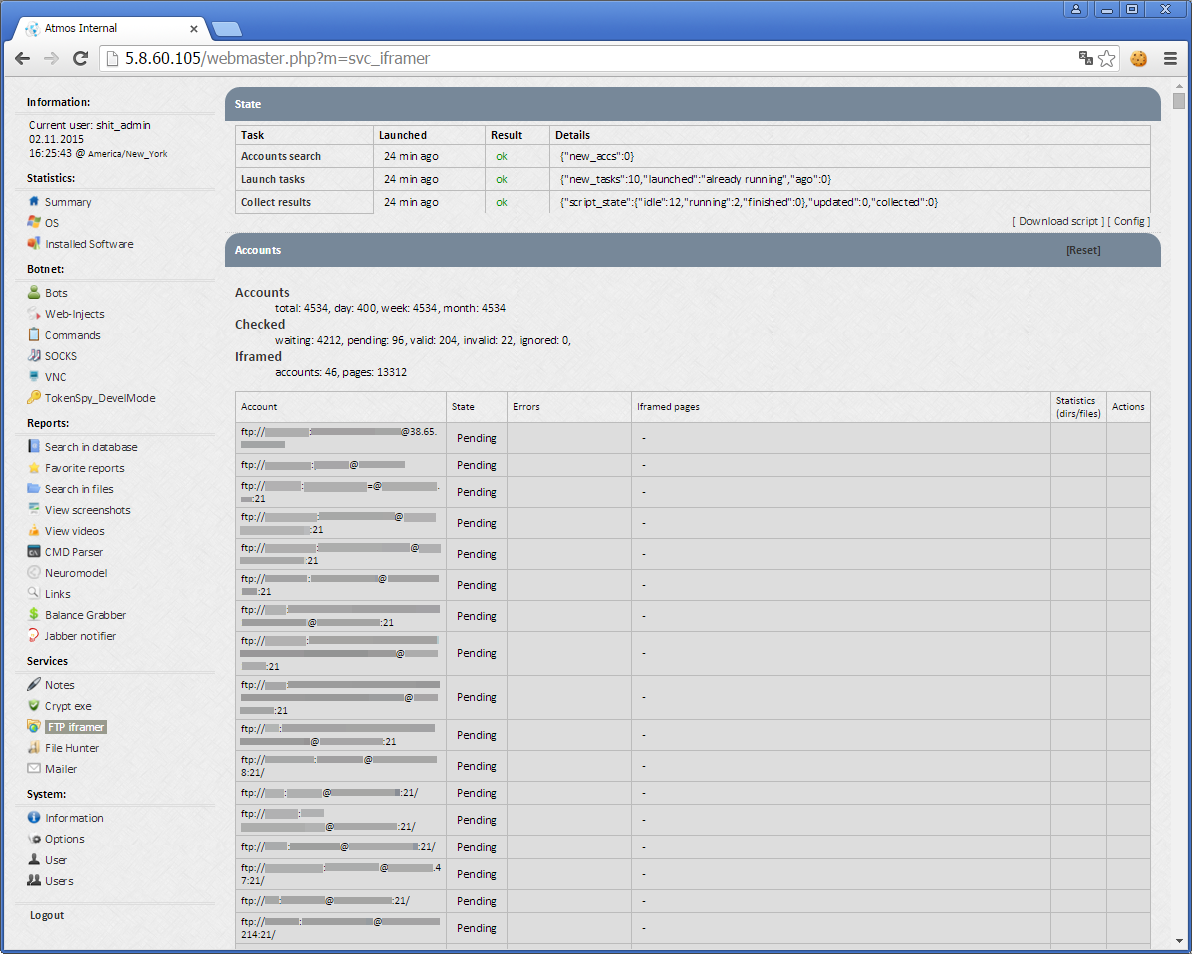Open the Summary statistics page
This screenshot has width=1192, height=954.
click(x=68, y=202)
